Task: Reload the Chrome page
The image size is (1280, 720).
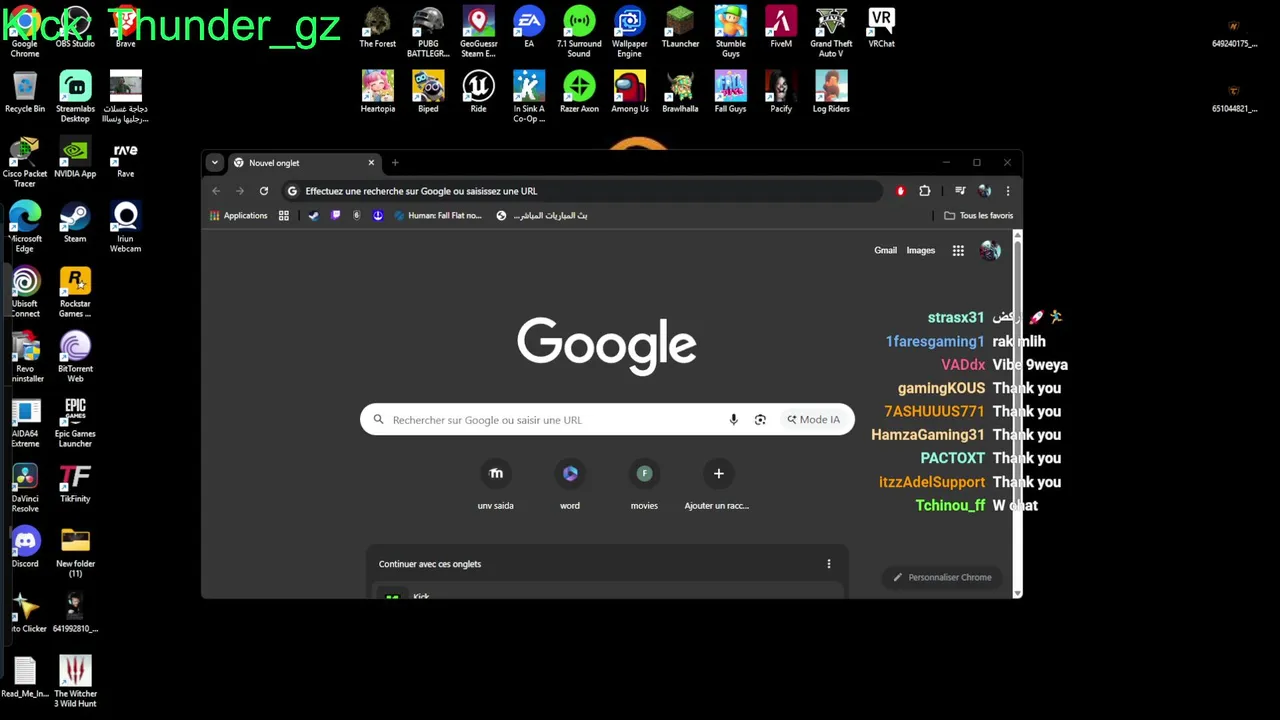Action: click(264, 191)
